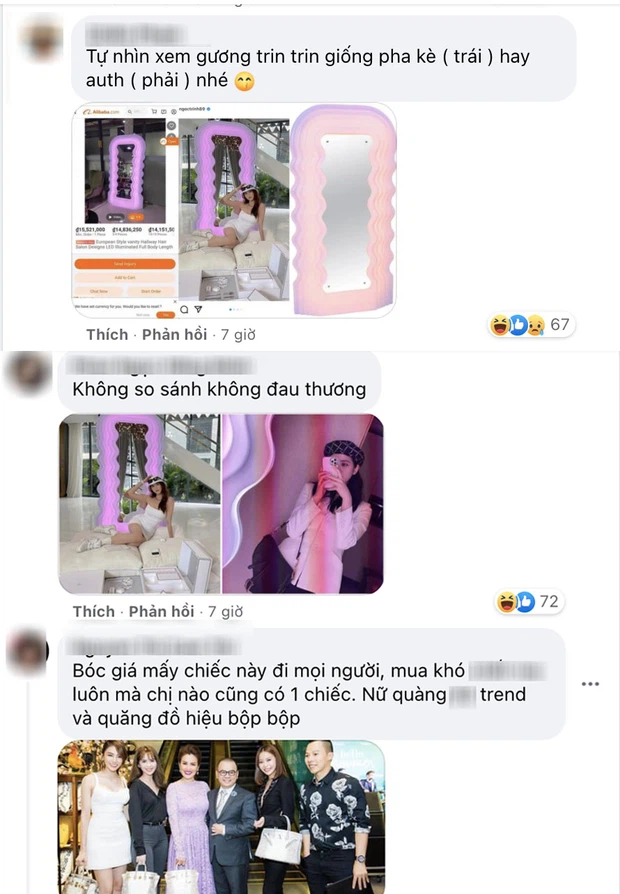This screenshot has width=620, height=894.
Task: Open the side-by-side selfie image in second comment
Action: [x=221, y=504]
